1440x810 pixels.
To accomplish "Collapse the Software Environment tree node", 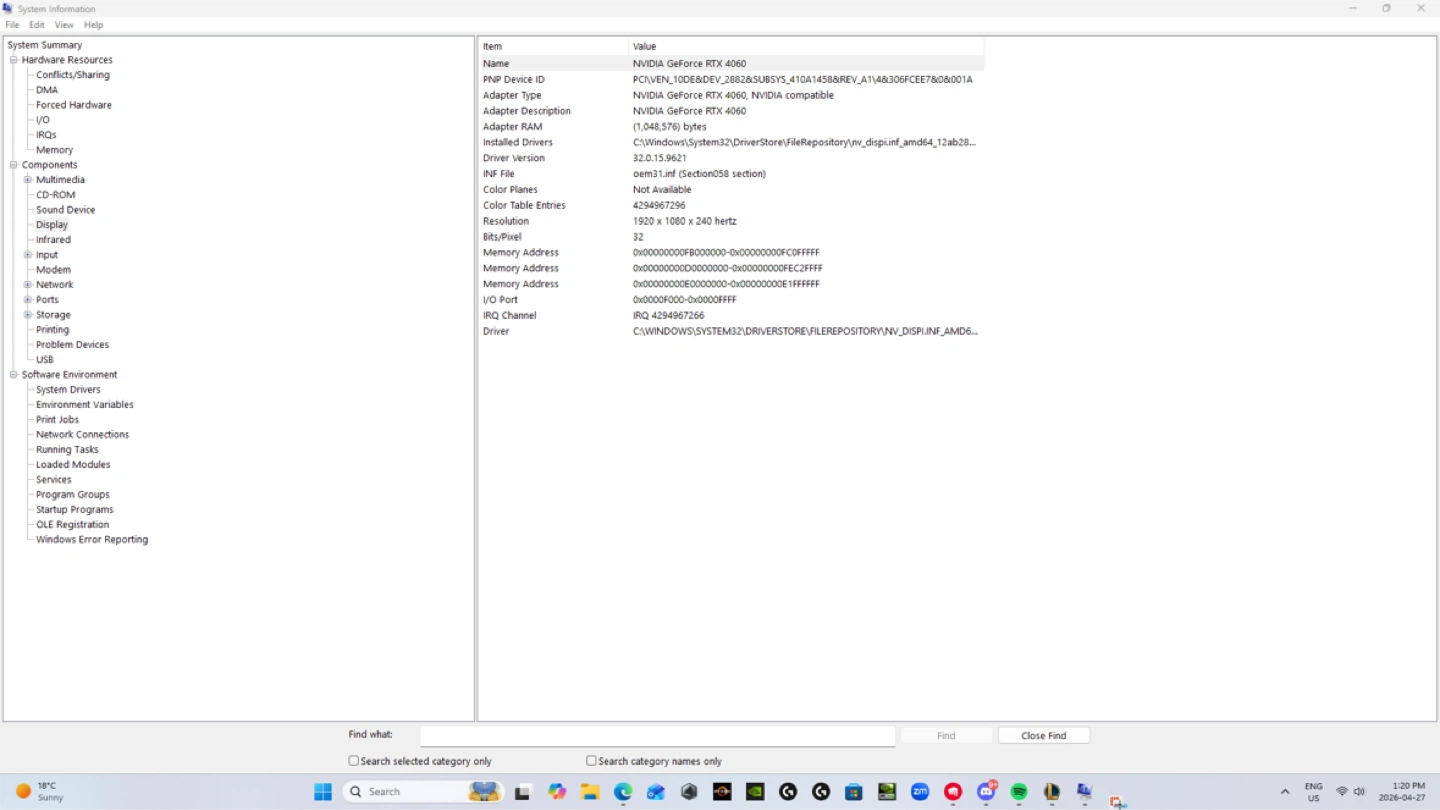I will pos(14,375).
